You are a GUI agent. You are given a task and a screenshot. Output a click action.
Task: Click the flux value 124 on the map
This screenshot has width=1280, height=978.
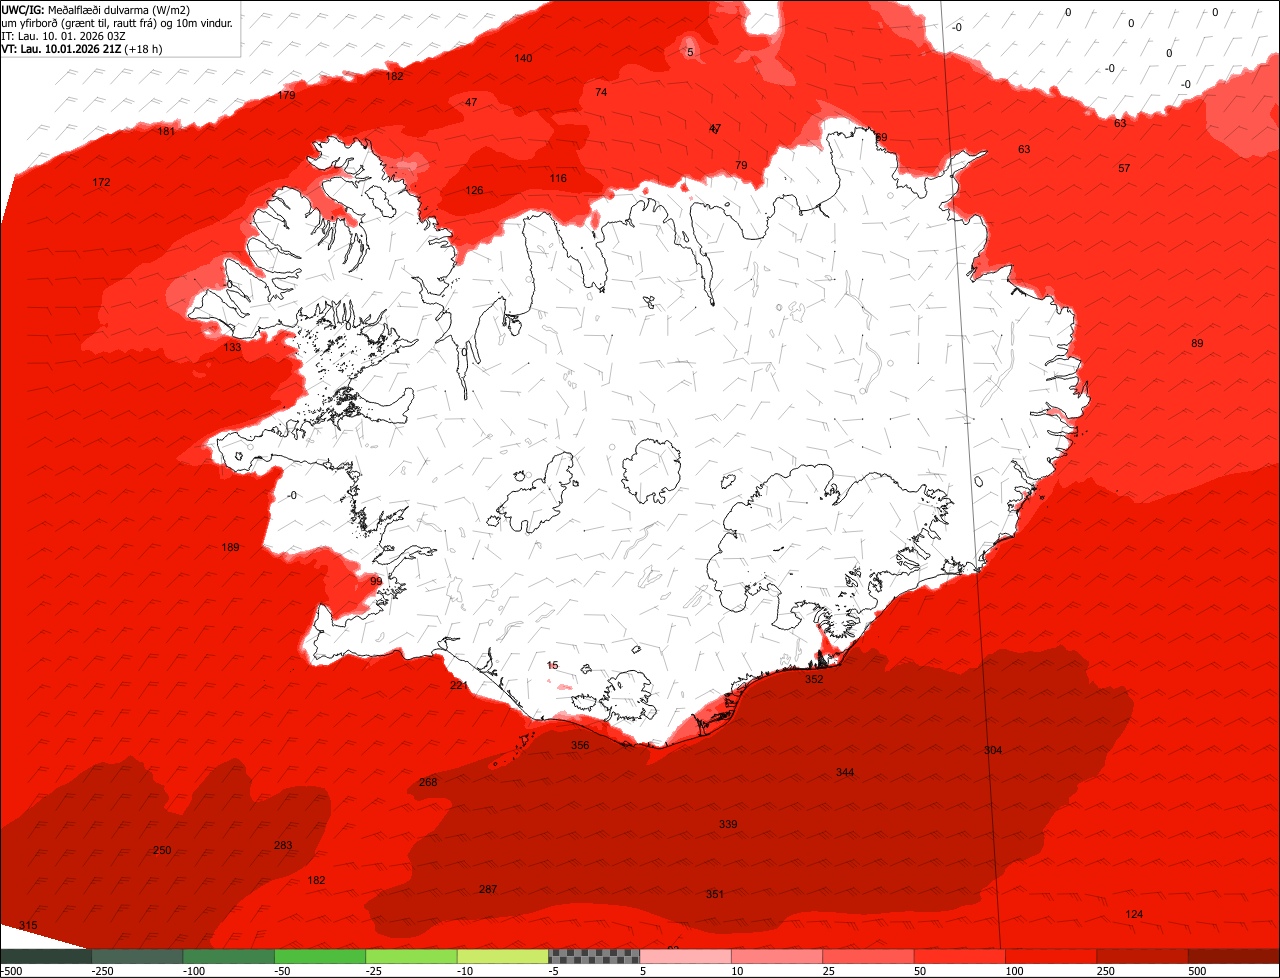click(x=1134, y=914)
